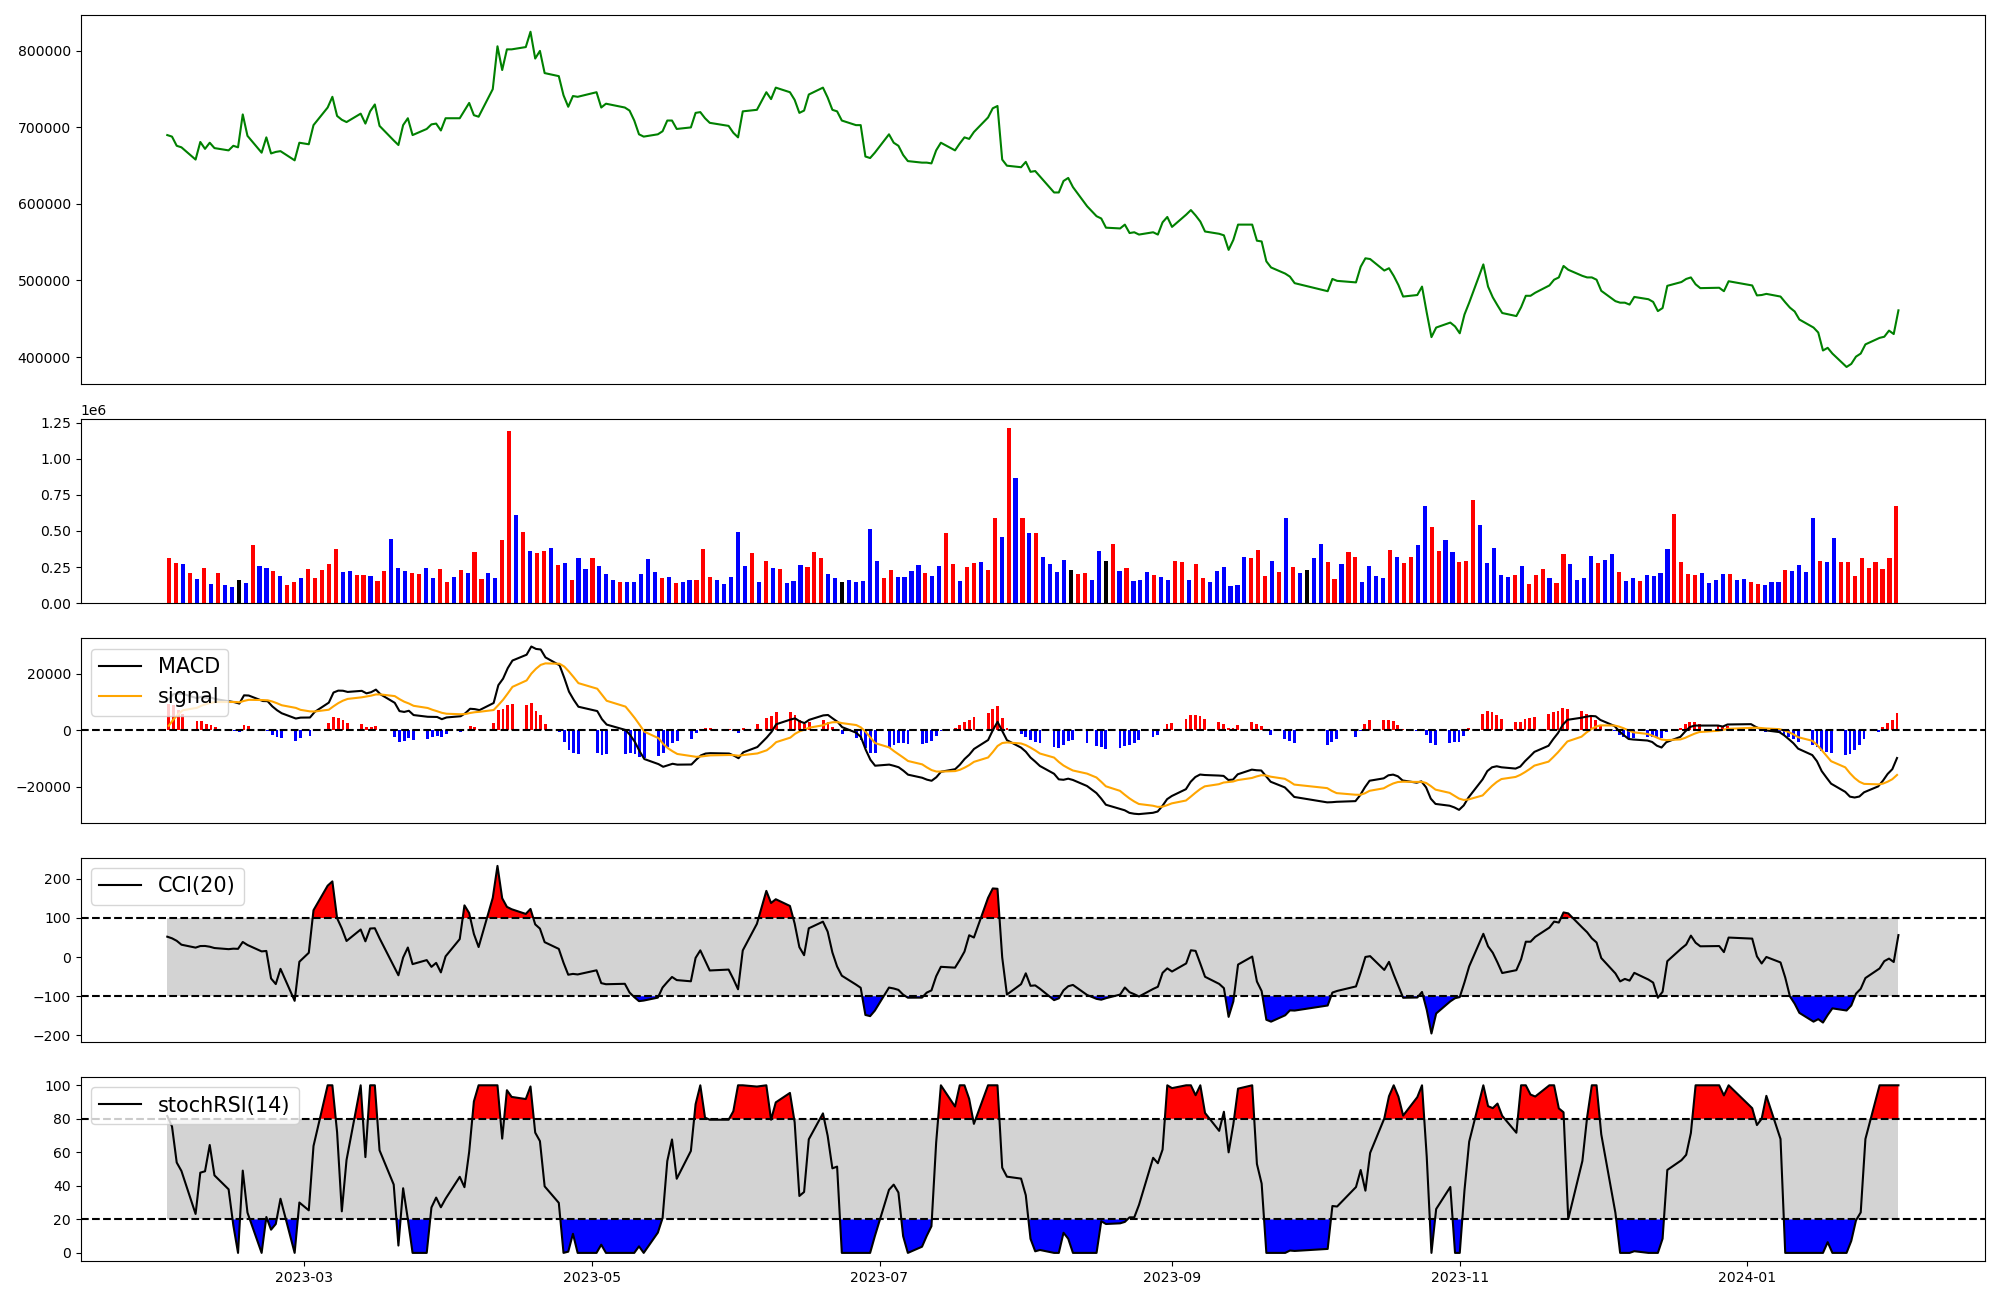The height and width of the screenshot is (1300, 2000).
Task: Click the 1e6 volume scale label
Action: pos(93,411)
